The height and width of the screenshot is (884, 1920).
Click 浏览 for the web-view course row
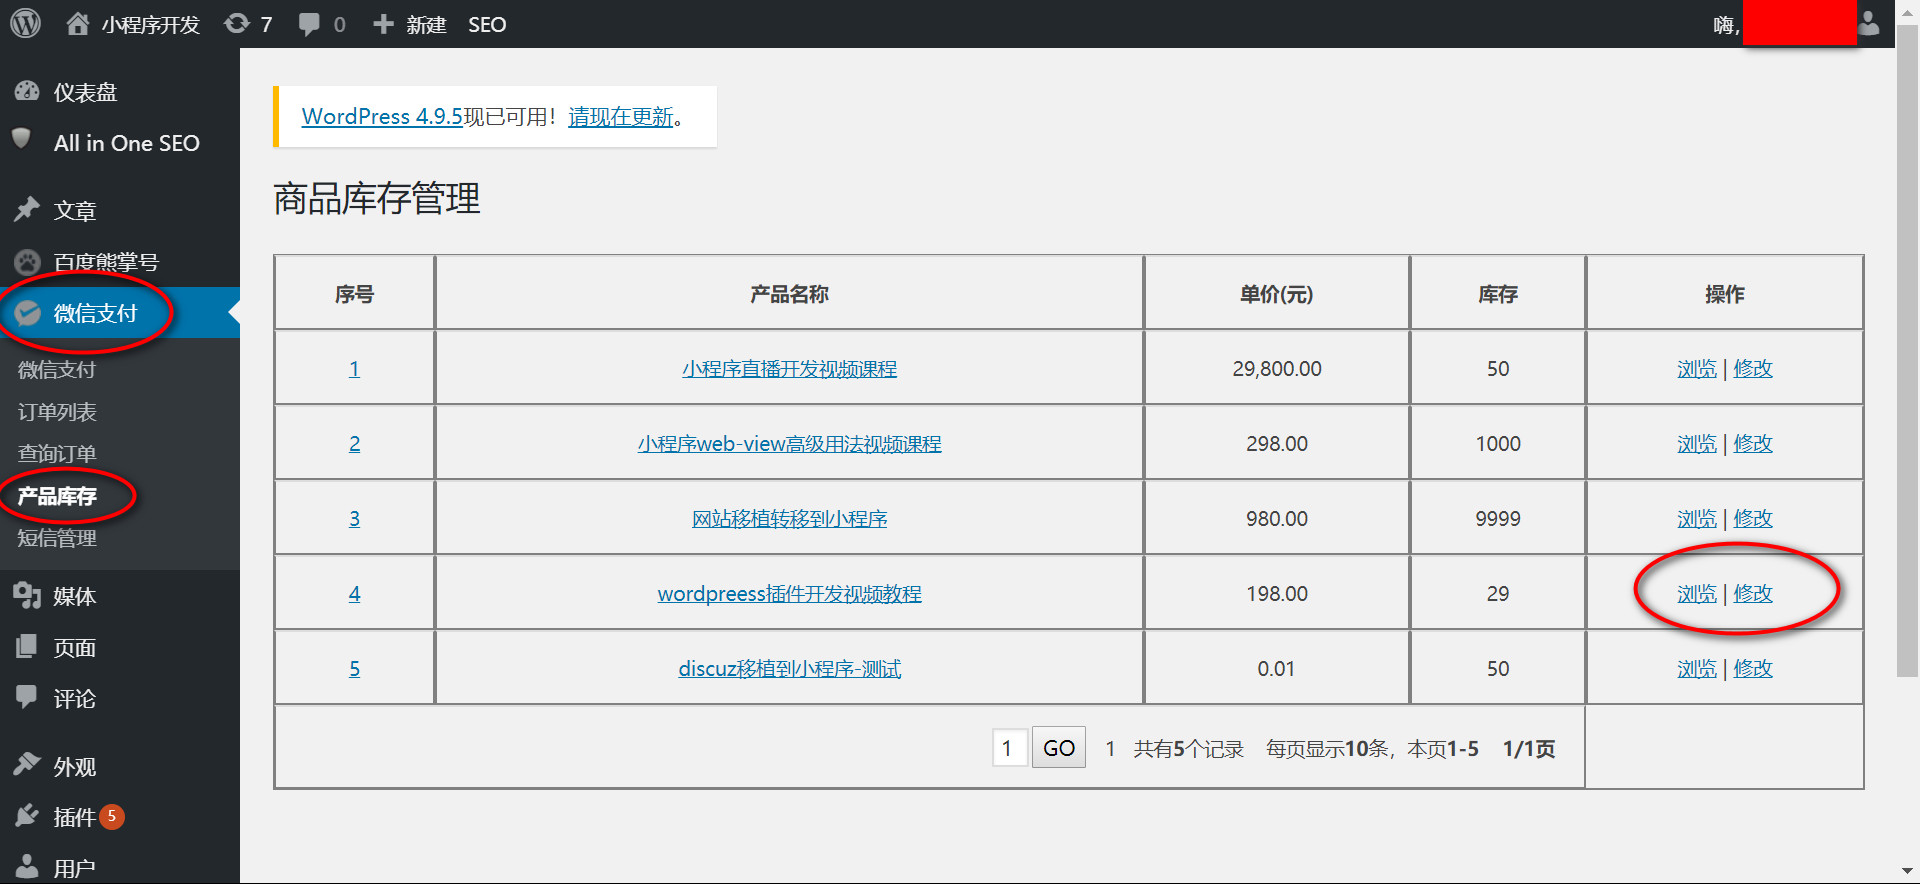point(1696,444)
